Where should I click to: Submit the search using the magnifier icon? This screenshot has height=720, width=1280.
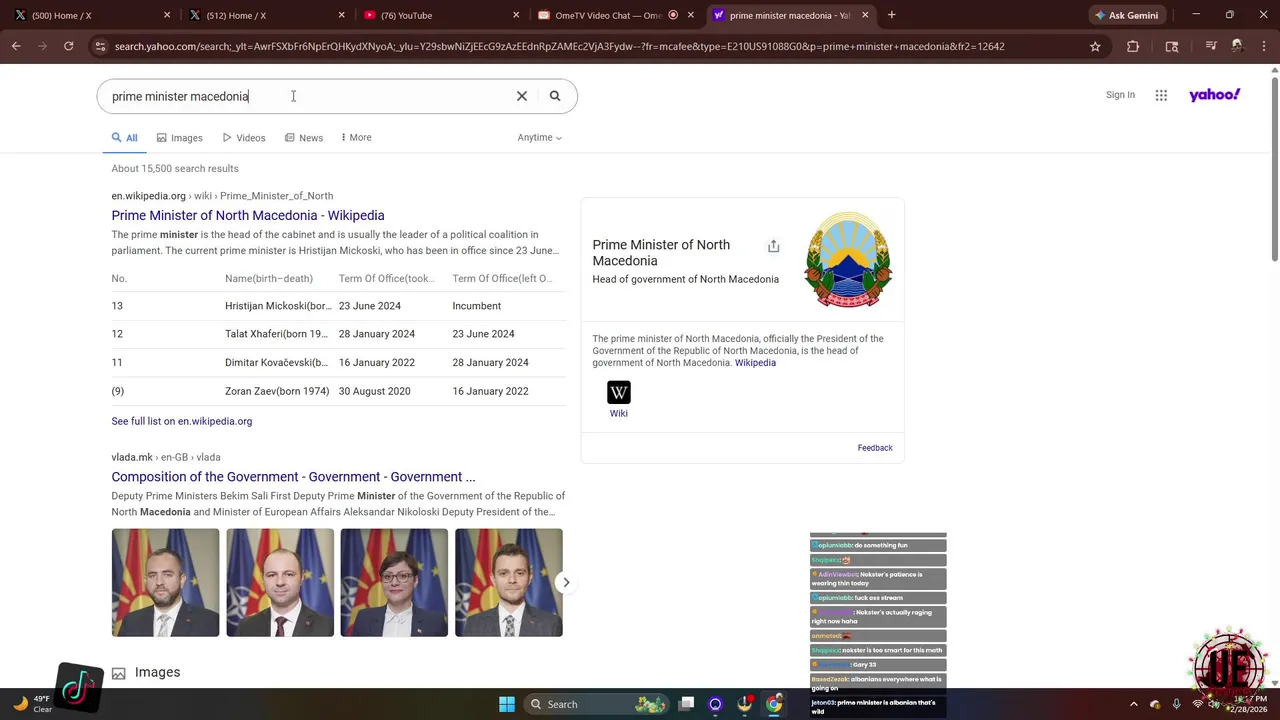click(555, 96)
